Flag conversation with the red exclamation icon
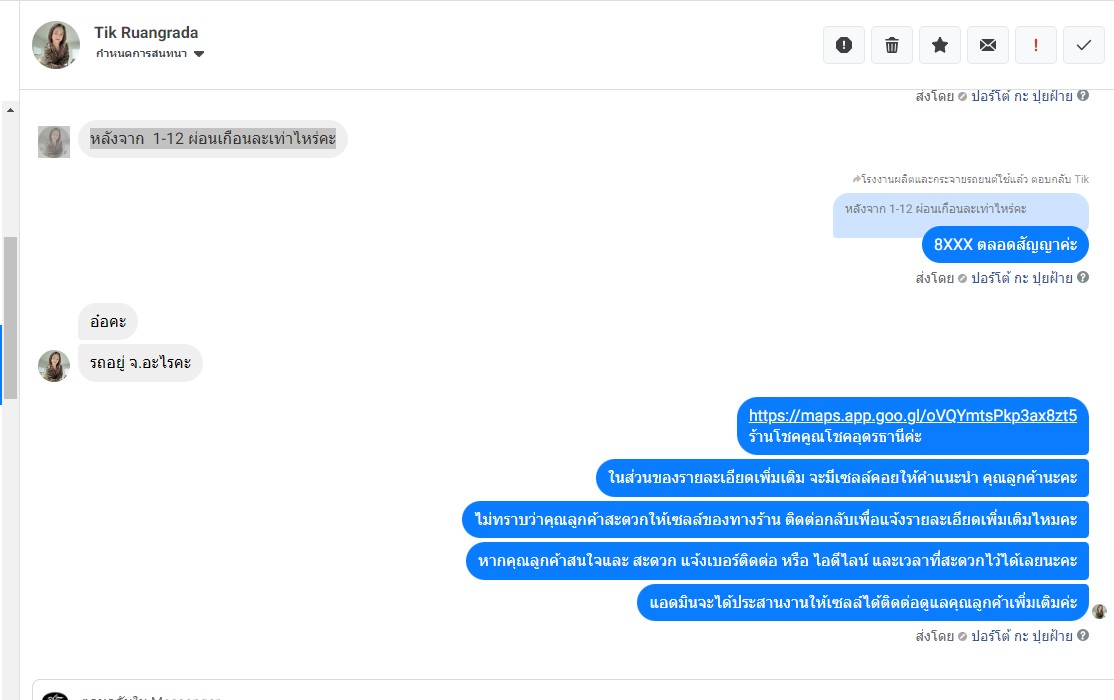 [x=1036, y=45]
